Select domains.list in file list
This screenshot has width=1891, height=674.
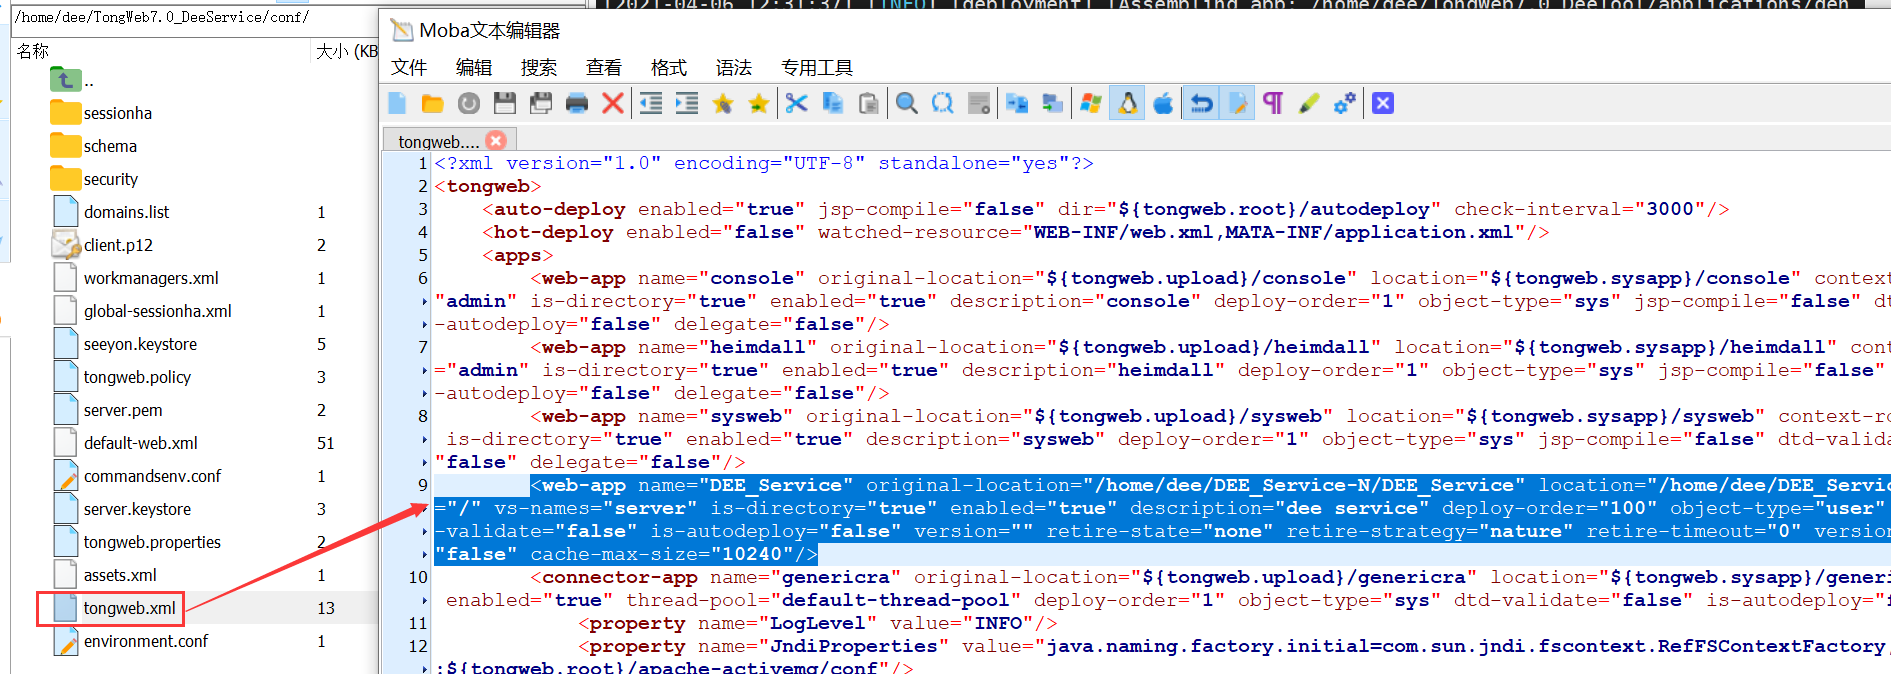pyautogui.click(x=126, y=212)
